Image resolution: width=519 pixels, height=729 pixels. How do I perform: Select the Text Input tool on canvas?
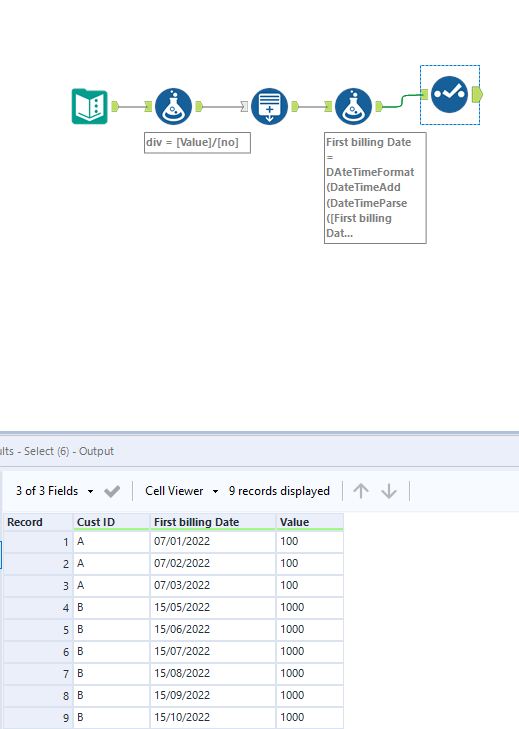[89, 106]
